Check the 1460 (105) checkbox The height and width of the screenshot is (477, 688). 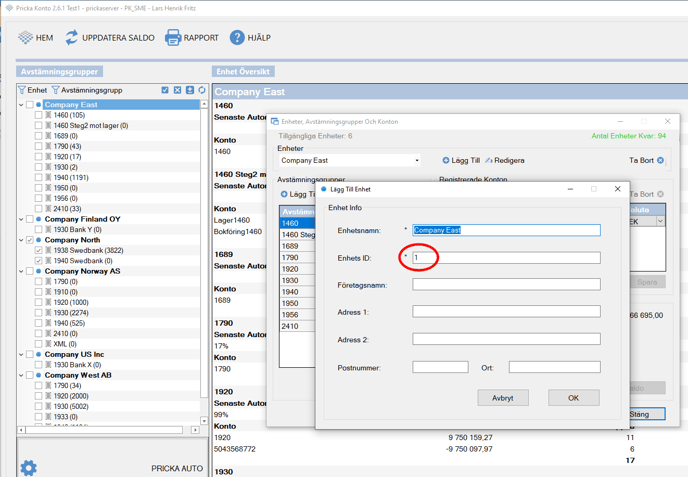(39, 115)
